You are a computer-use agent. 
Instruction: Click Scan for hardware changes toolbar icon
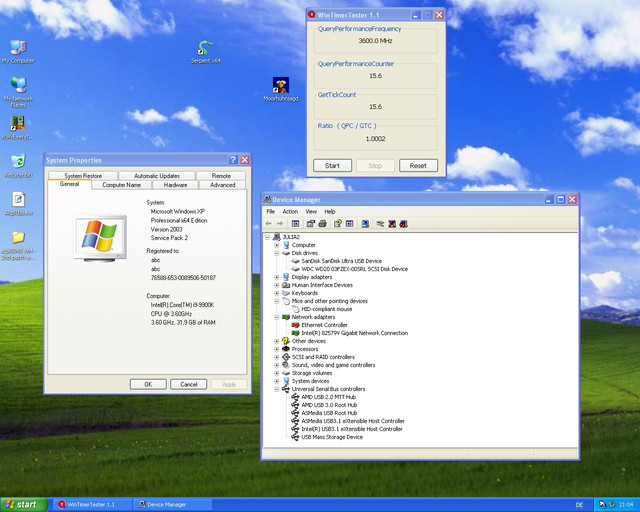365,224
